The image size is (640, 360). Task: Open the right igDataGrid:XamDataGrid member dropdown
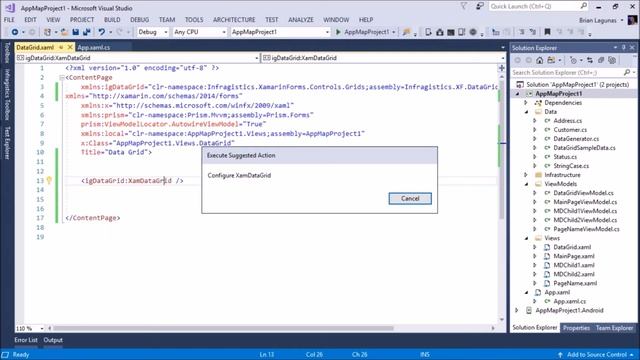tap(383, 58)
